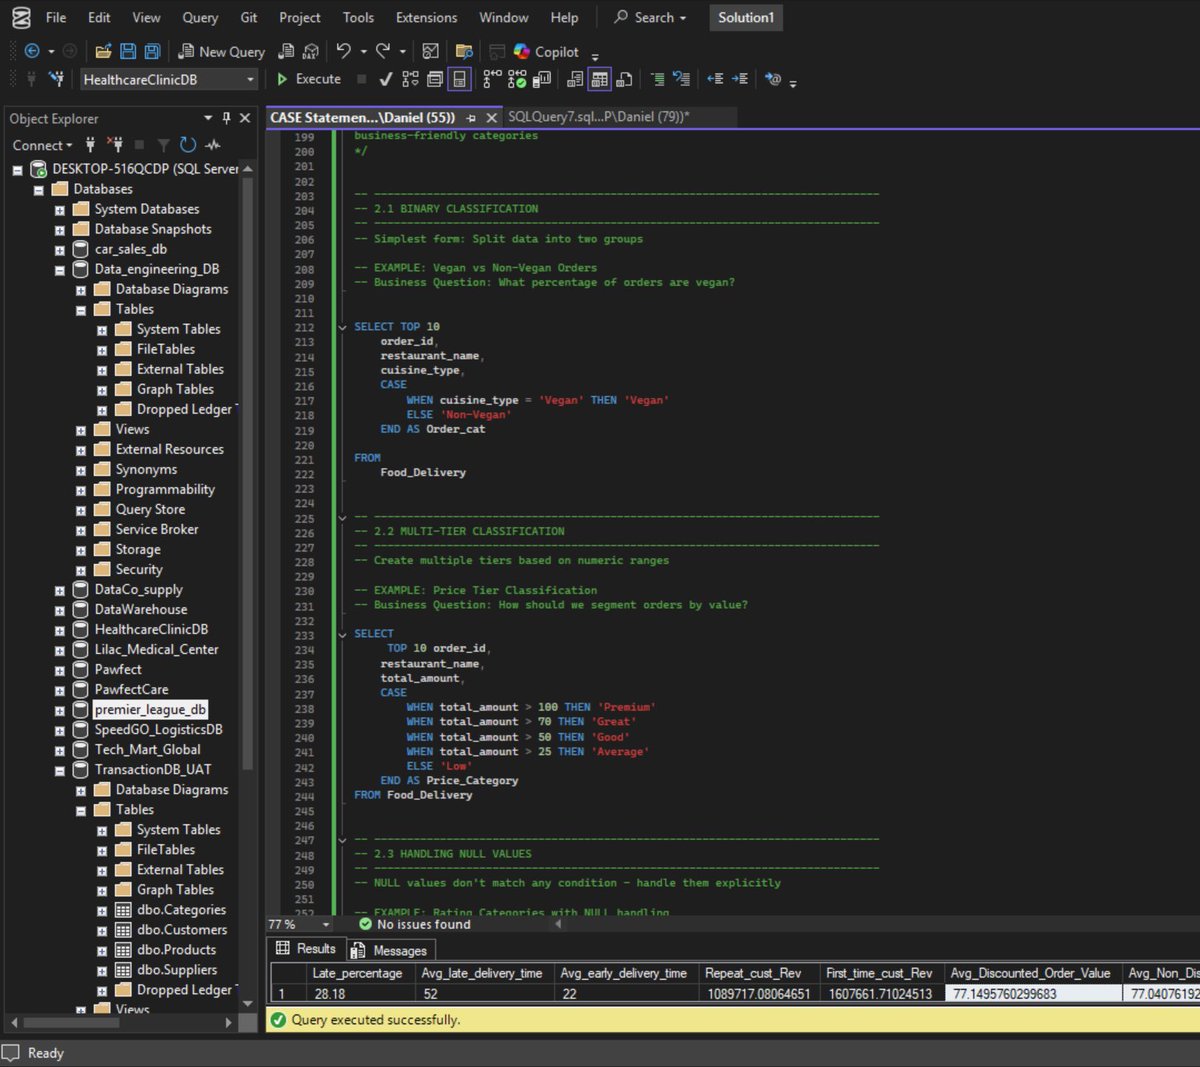The image size is (1200, 1067).
Task: Collapse the DESKTOP-516QCDP server node
Action: [x=17, y=170]
